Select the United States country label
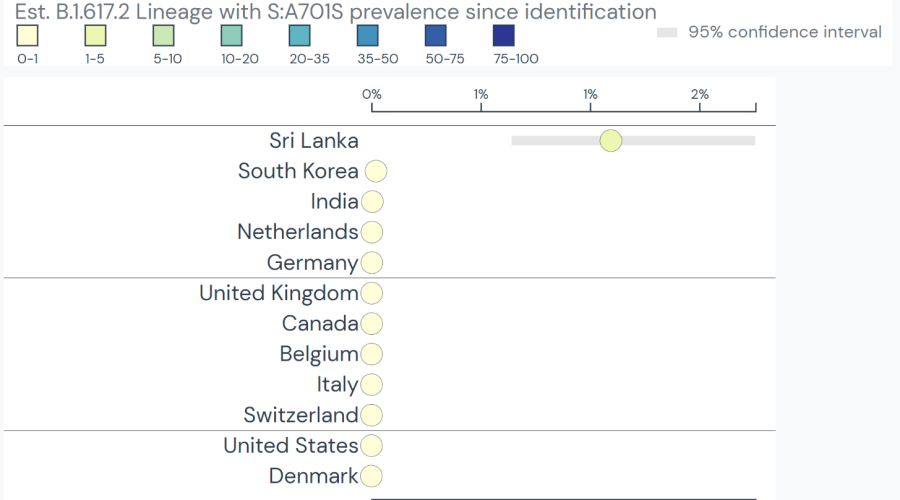900x500 pixels. 290,445
